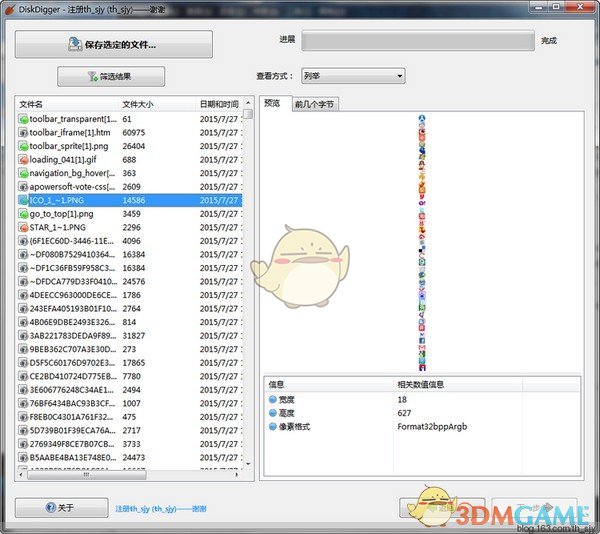The width and height of the screenshot is (600, 534).
Task: Open the filter results button
Action: (111, 77)
